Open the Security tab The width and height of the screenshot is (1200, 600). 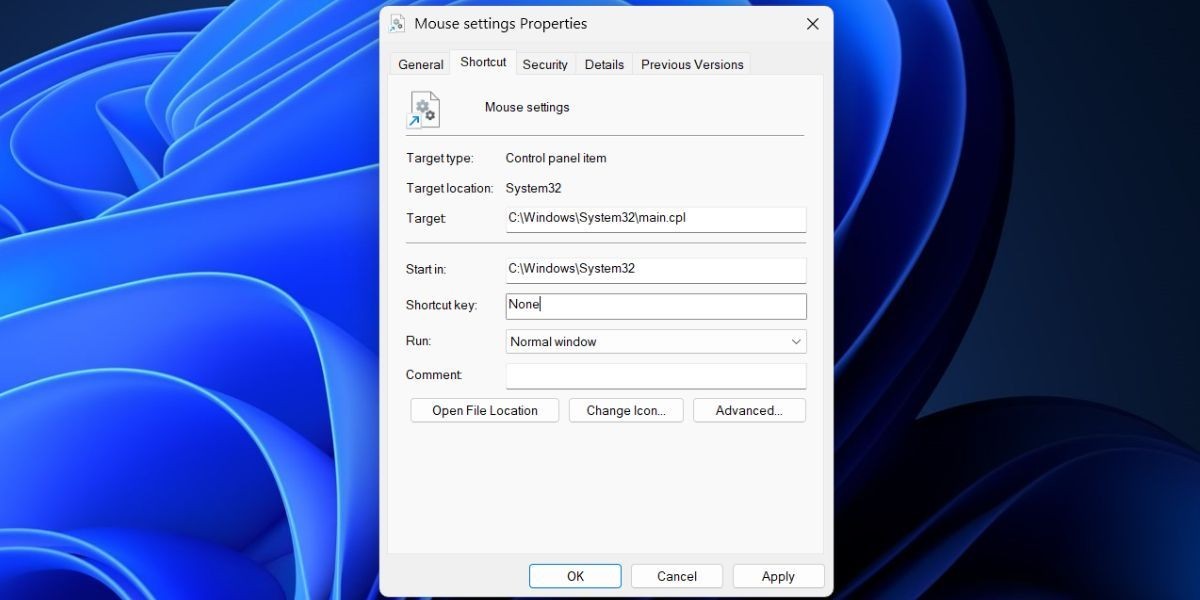[545, 64]
